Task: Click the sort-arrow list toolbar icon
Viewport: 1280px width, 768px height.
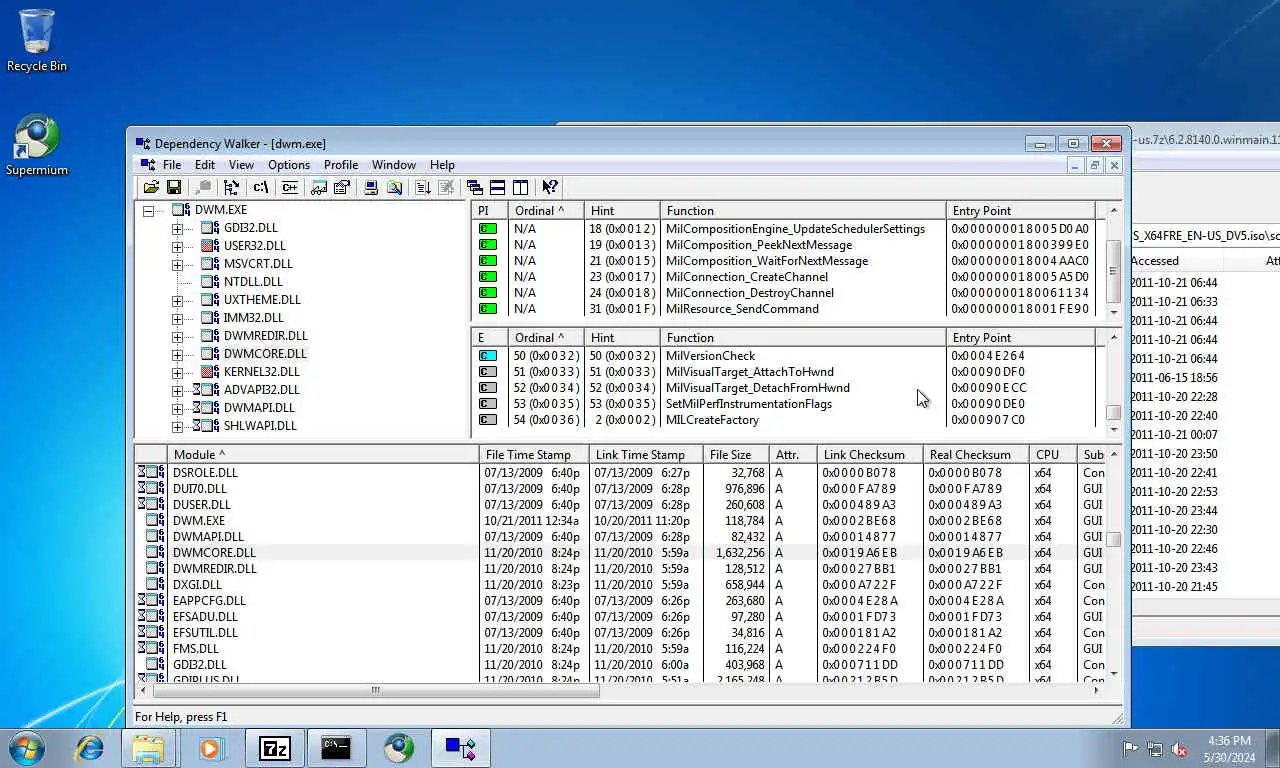Action: 423,187
